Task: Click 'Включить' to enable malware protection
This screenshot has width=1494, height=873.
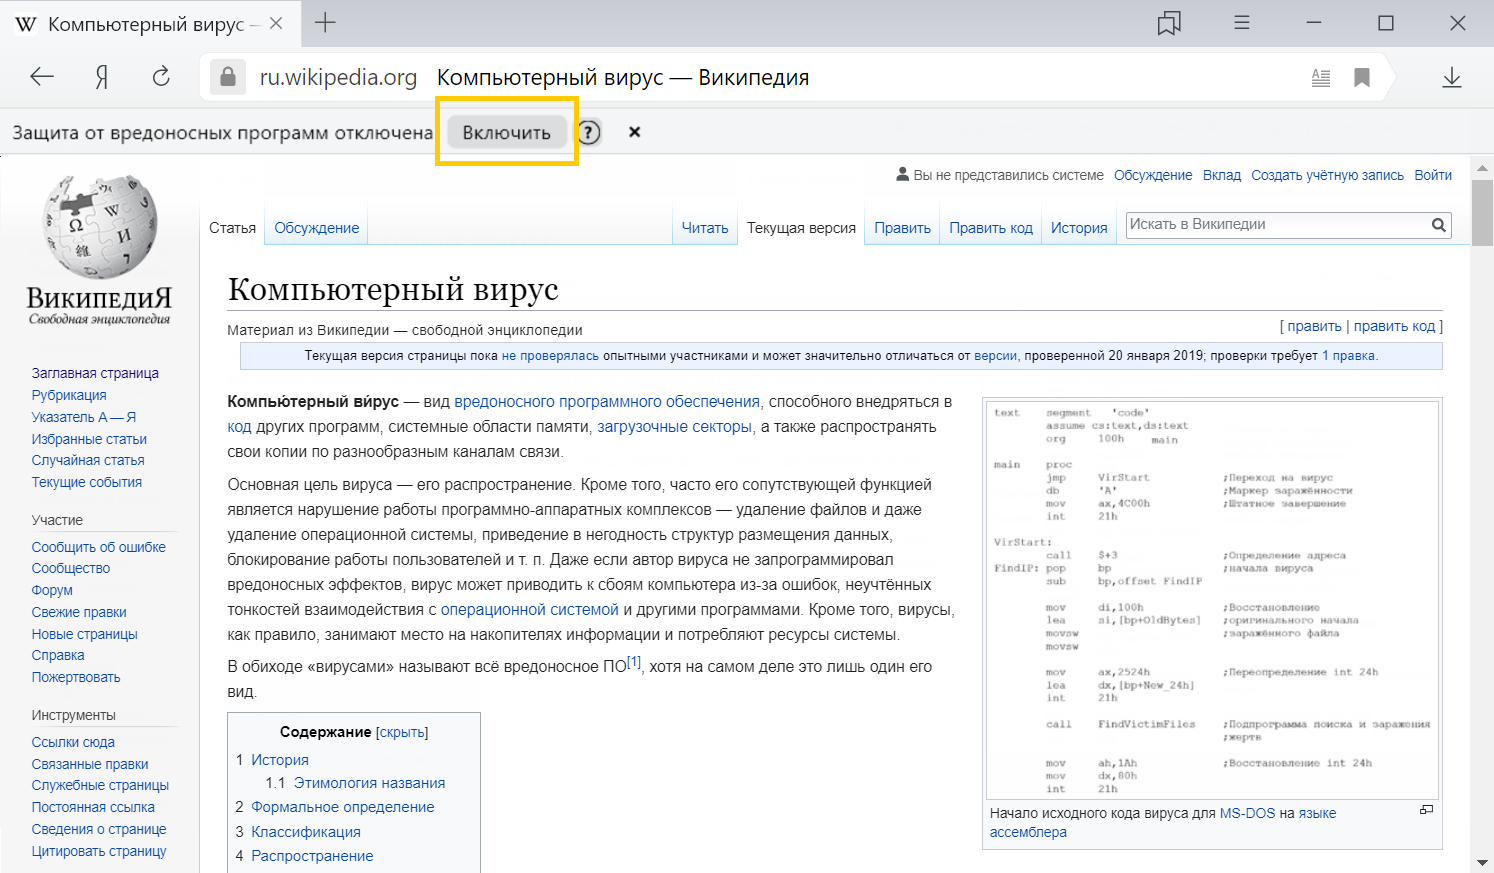Action: click(x=506, y=132)
